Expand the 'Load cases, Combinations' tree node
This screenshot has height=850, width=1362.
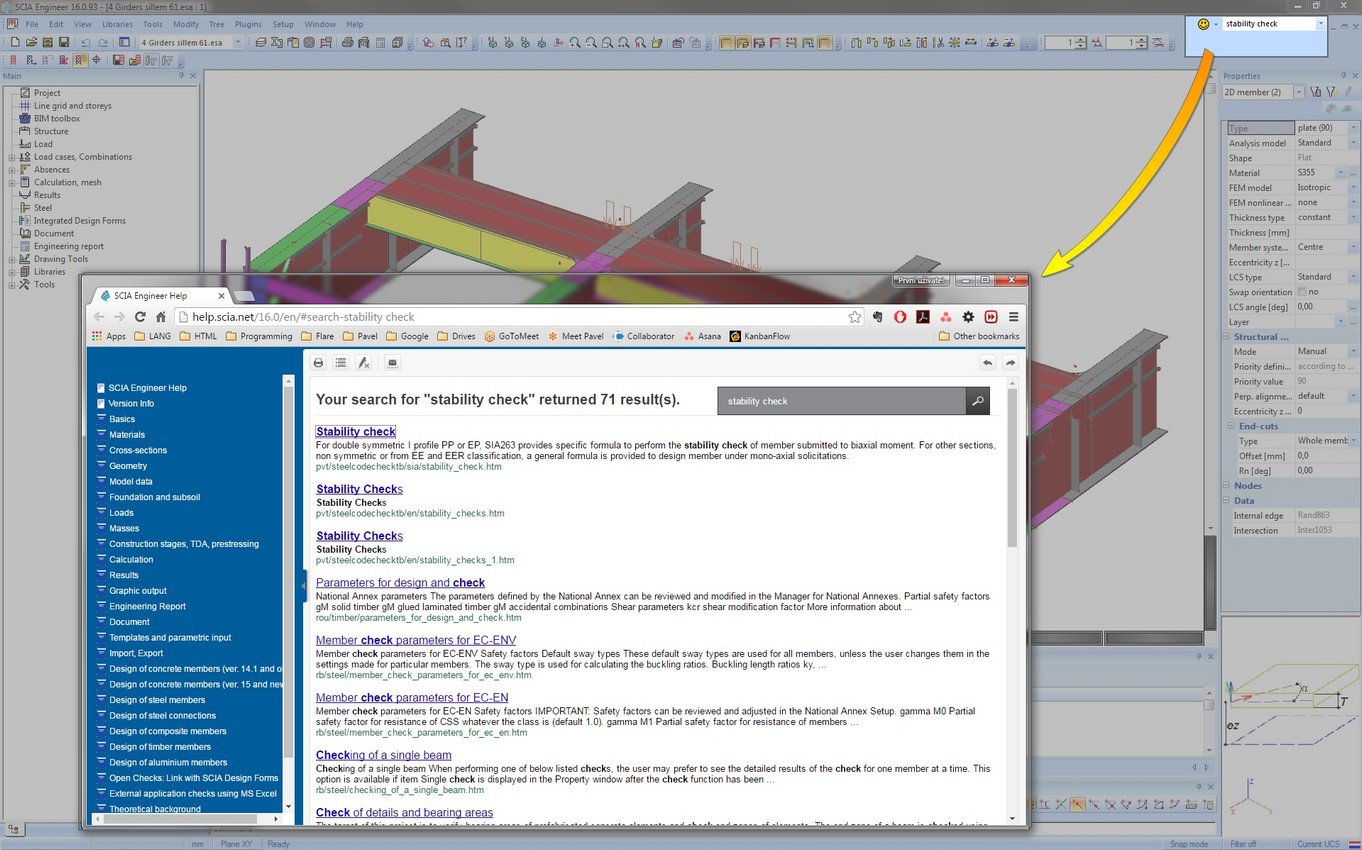[12, 157]
